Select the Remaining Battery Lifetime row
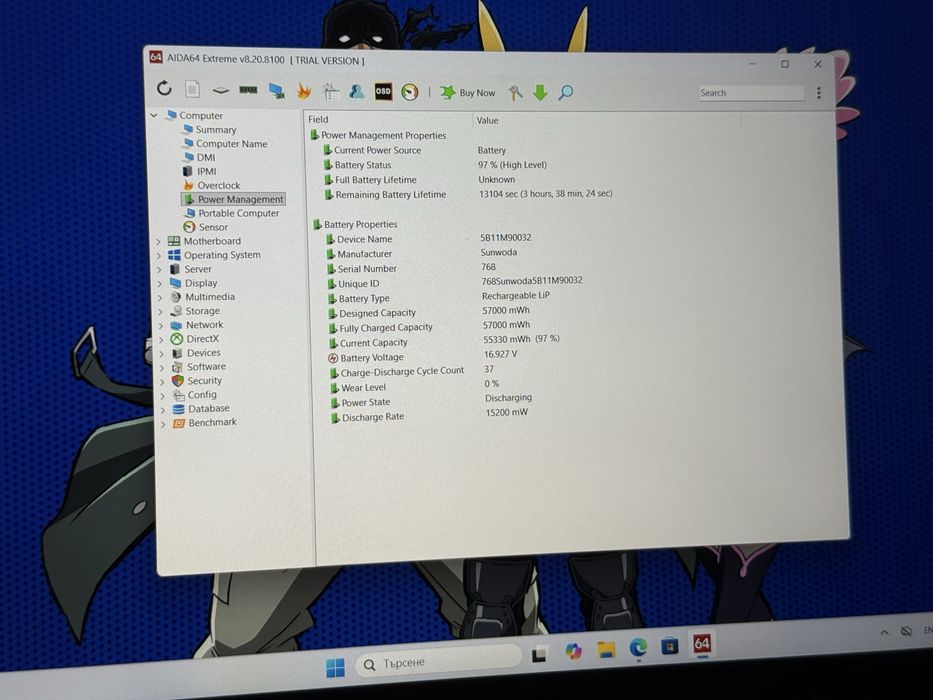The height and width of the screenshot is (700, 933). click(470, 194)
